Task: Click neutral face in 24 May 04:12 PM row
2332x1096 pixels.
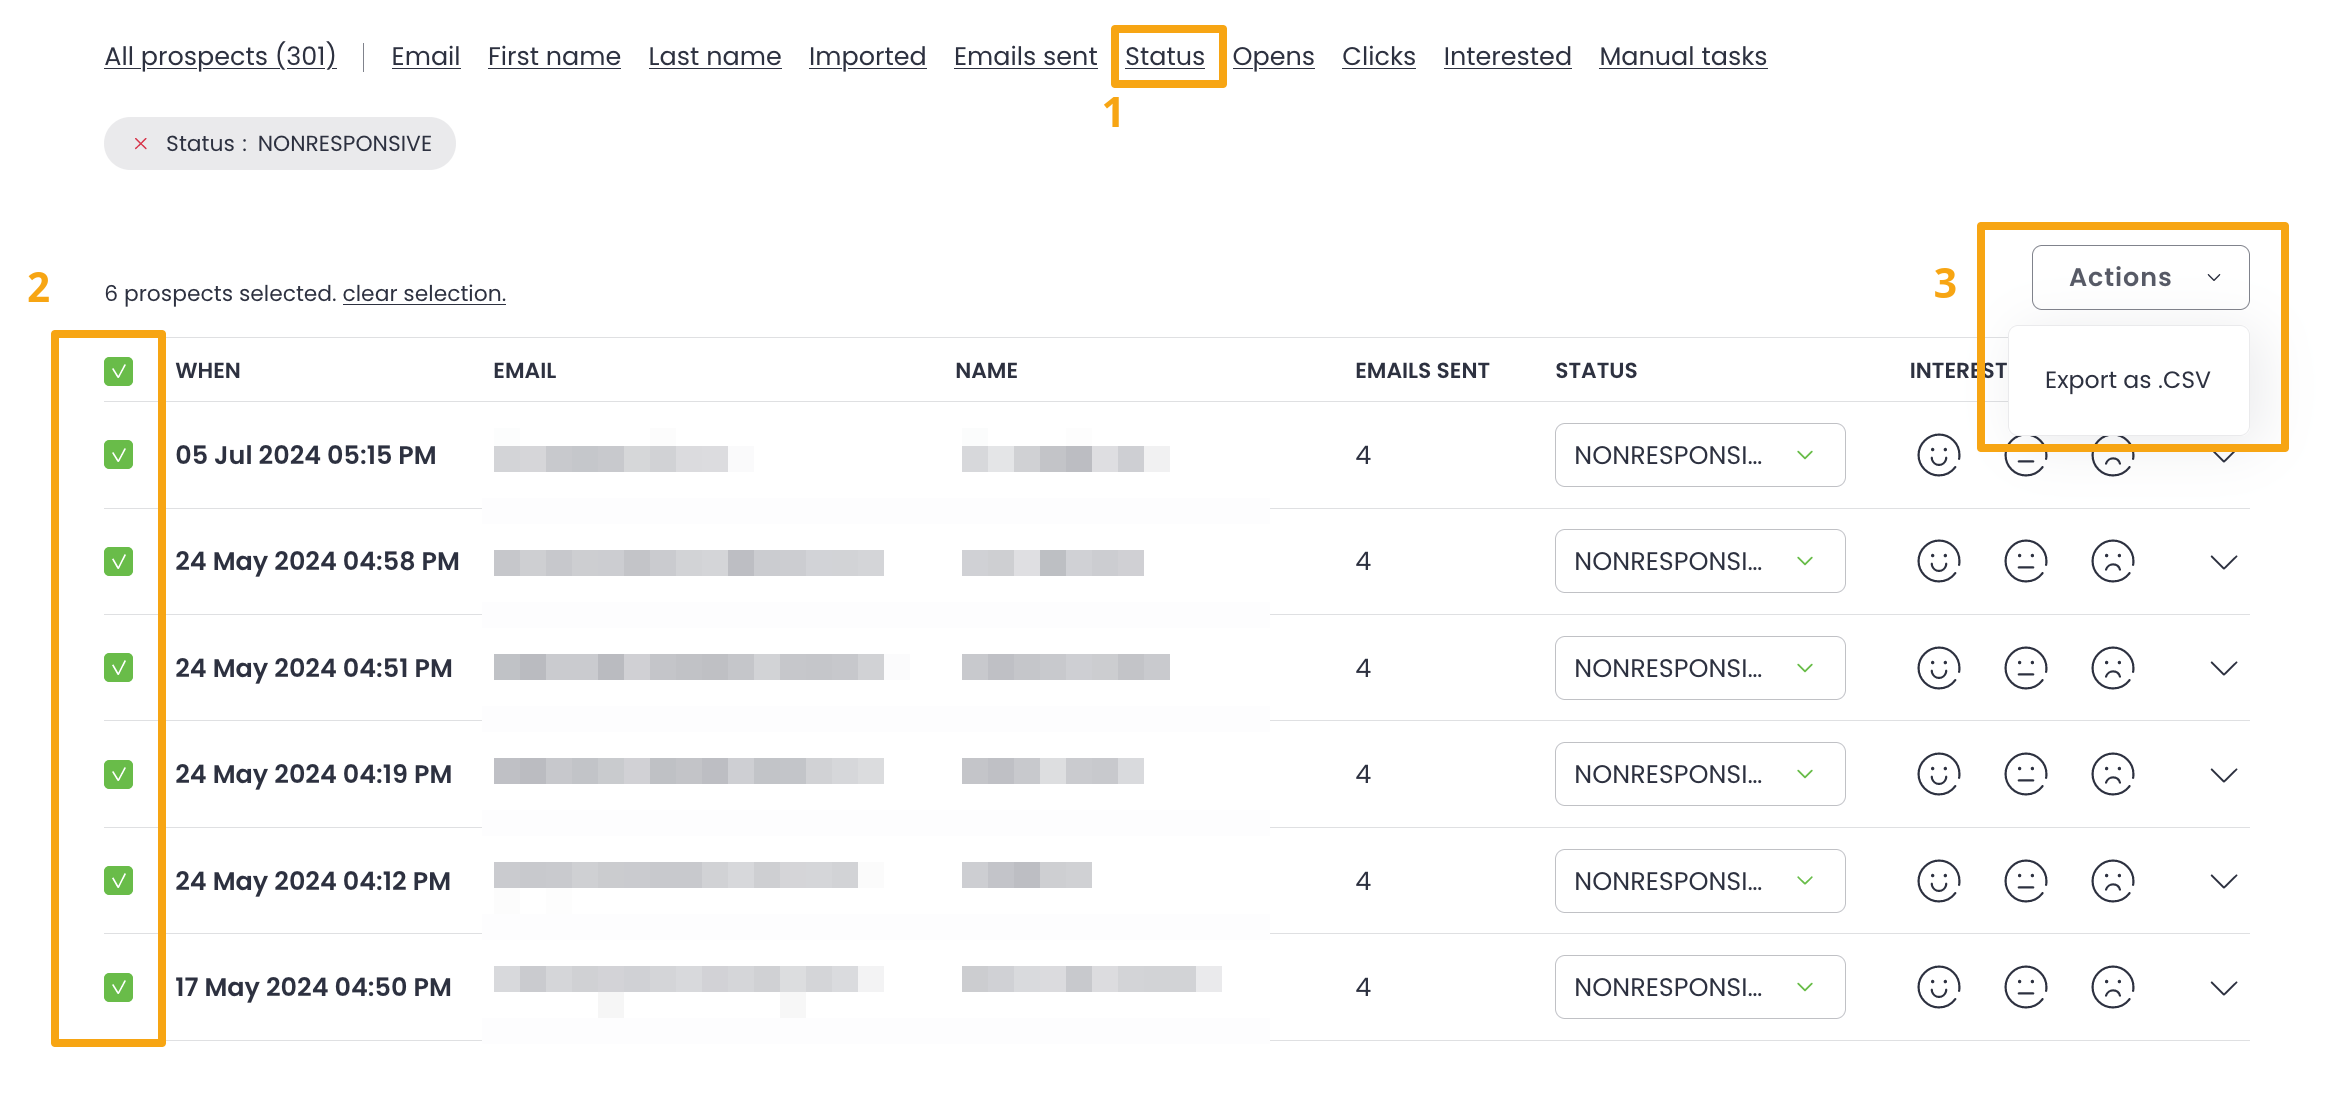Action: tap(2025, 881)
